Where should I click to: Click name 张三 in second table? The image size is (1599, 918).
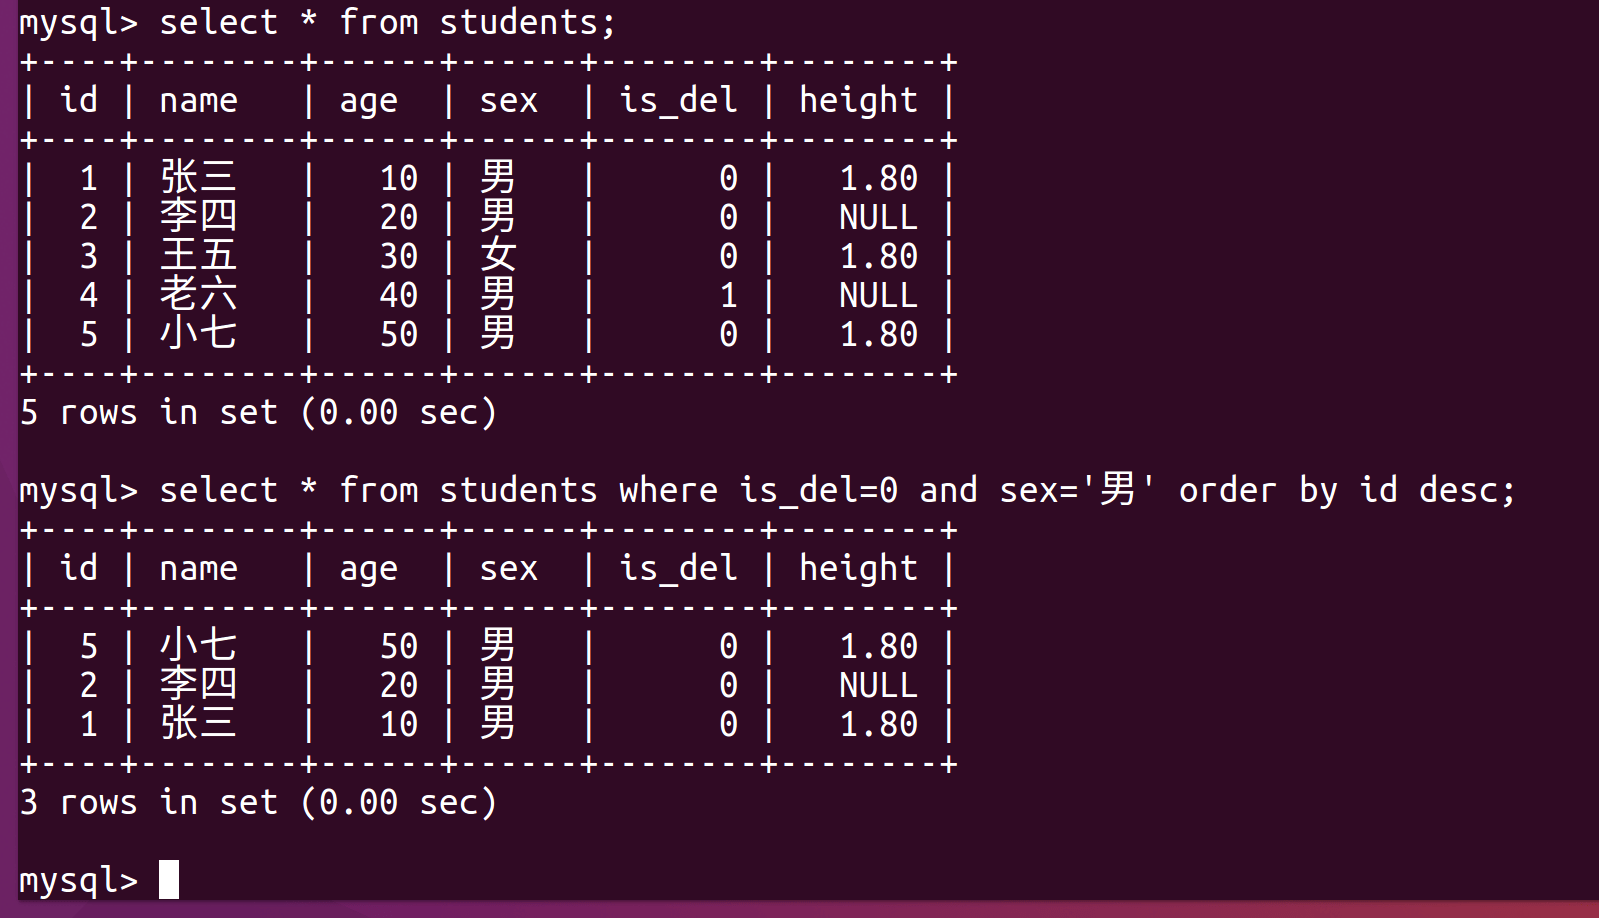199,724
